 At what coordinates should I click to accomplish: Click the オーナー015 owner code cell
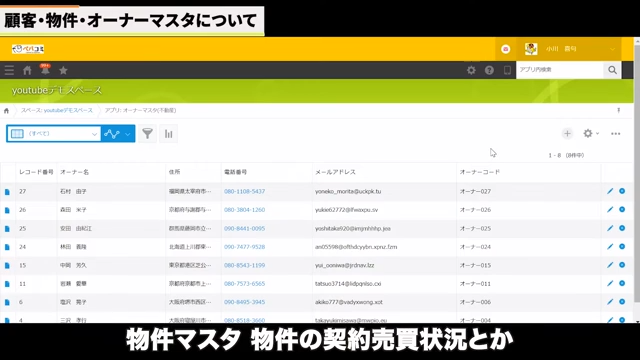pyautogui.click(x=475, y=265)
